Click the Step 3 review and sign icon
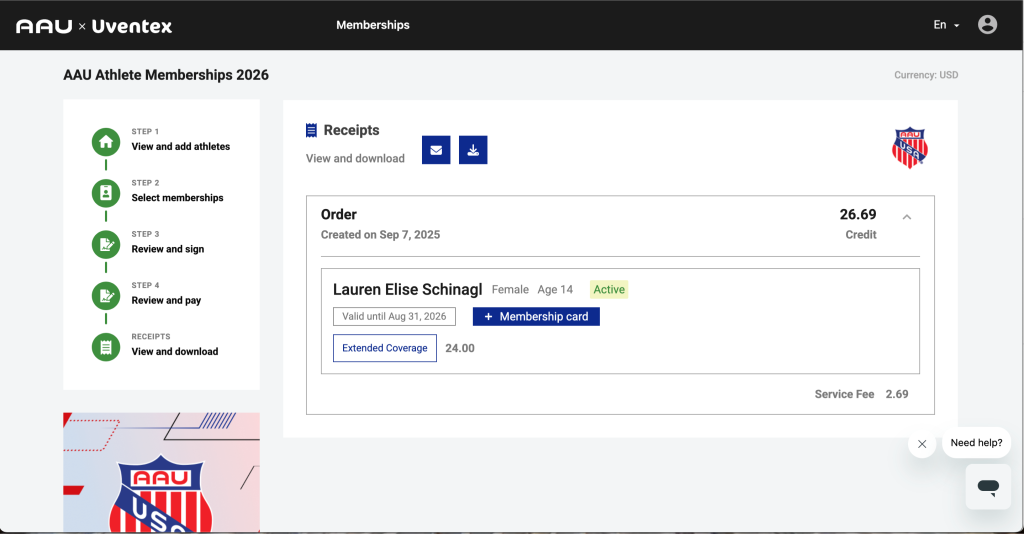 106,244
